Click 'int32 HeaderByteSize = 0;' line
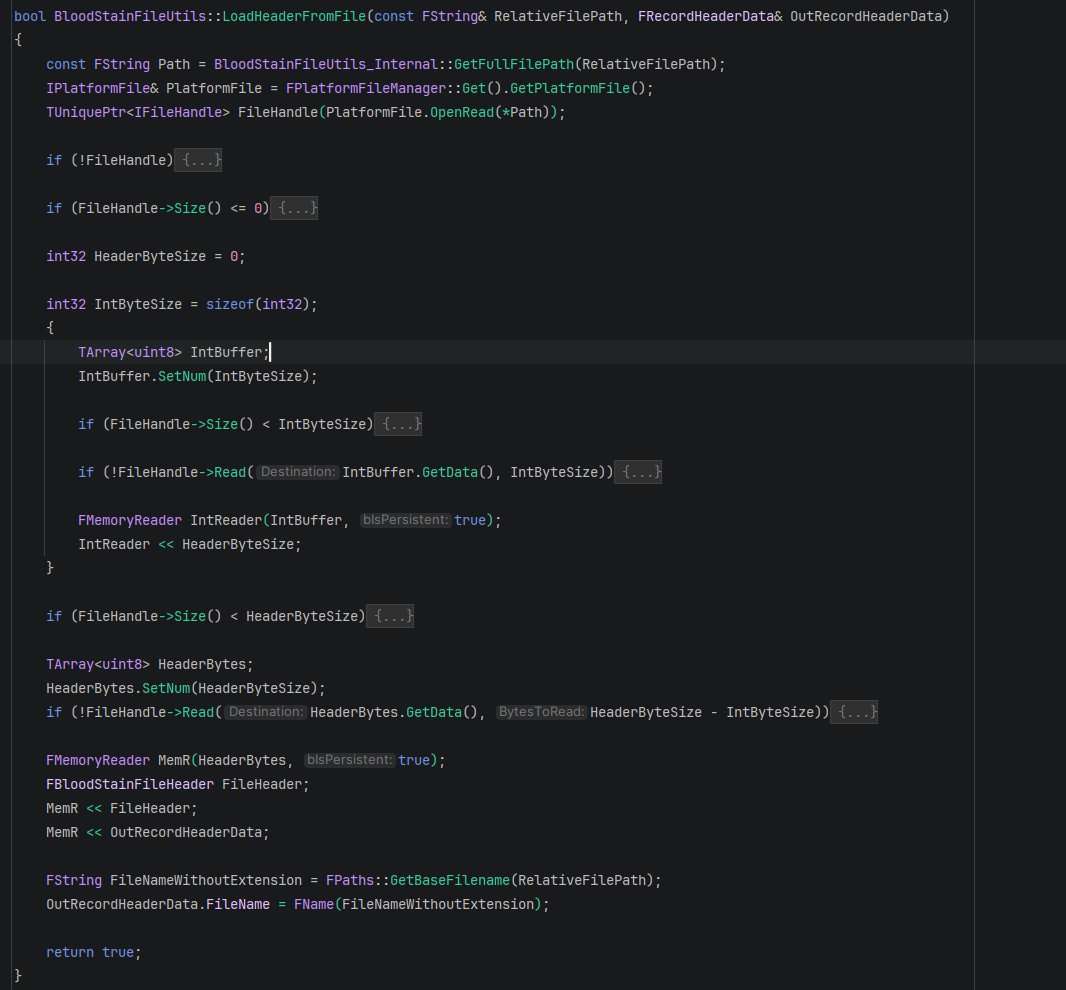Image resolution: width=1066 pixels, height=990 pixels. coord(145,256)
